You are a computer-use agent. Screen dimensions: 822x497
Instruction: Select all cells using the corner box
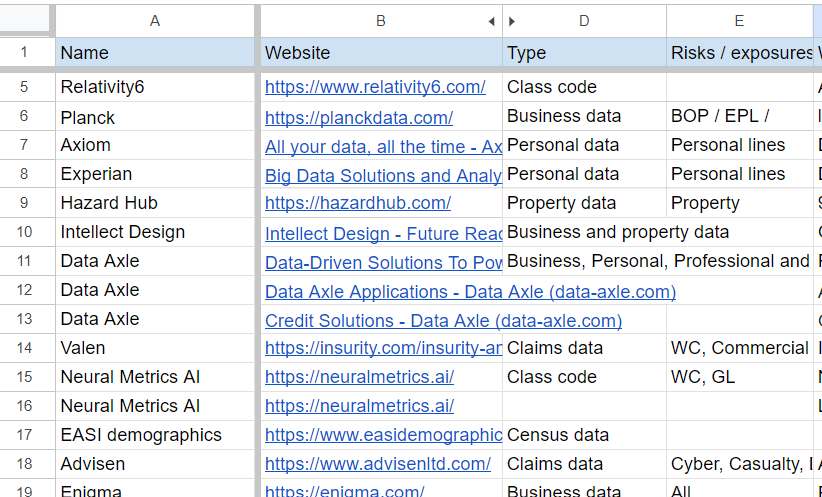click(25, 19)
